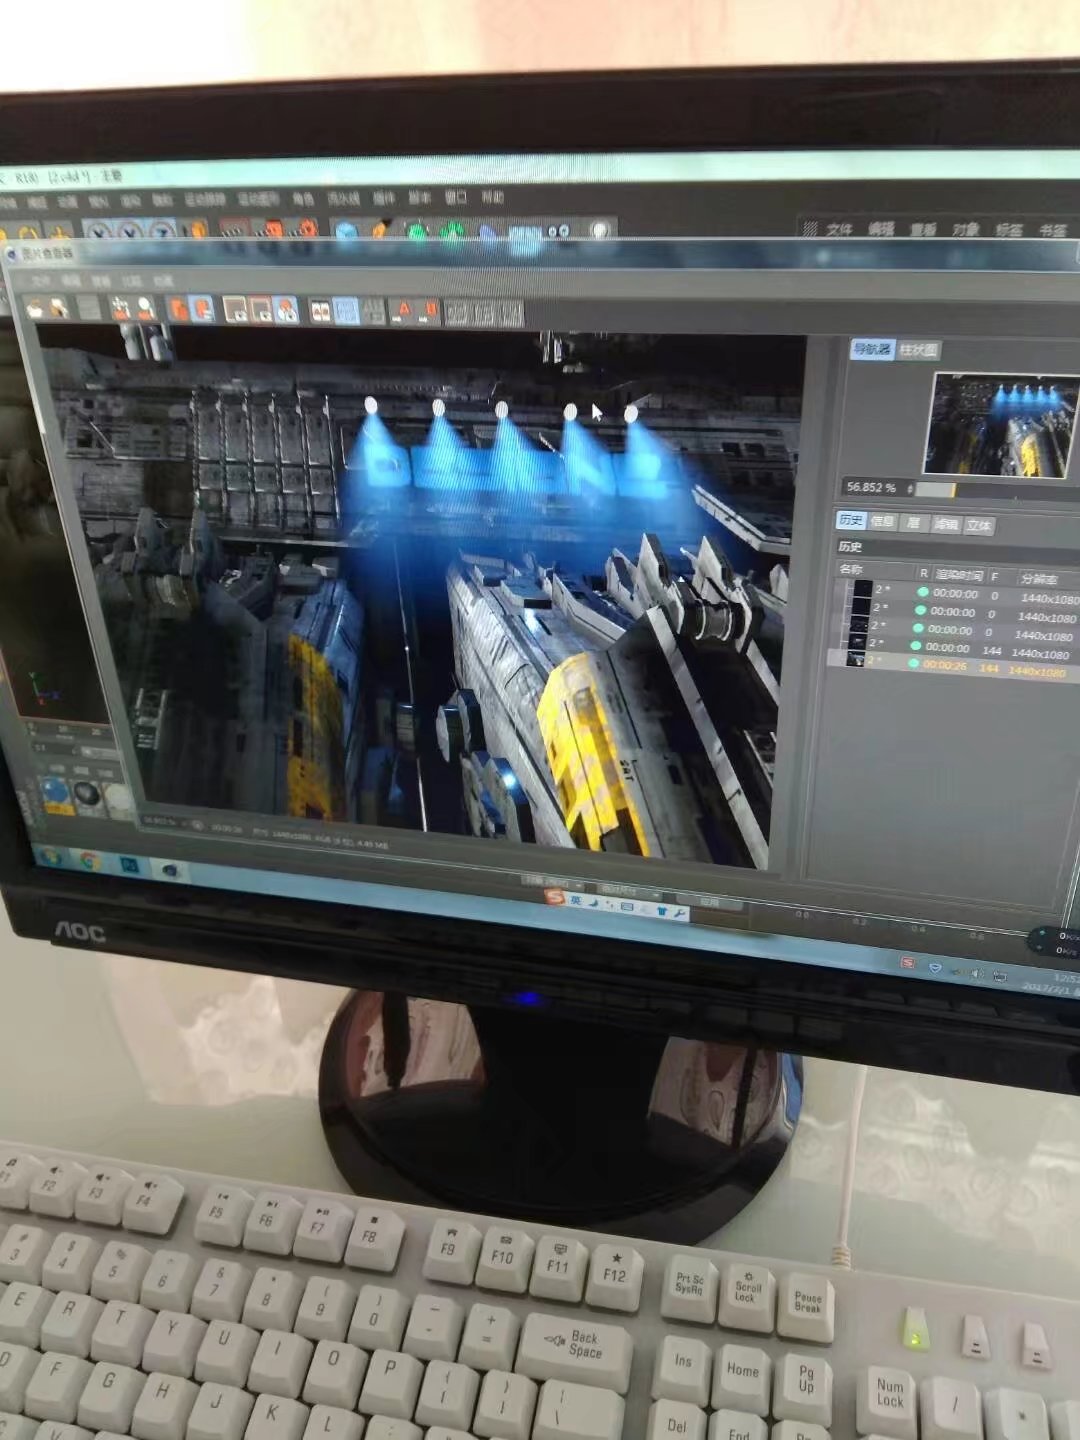Click the grey icon left of the red A icon

pyautogui.click(x=374, y=312)
